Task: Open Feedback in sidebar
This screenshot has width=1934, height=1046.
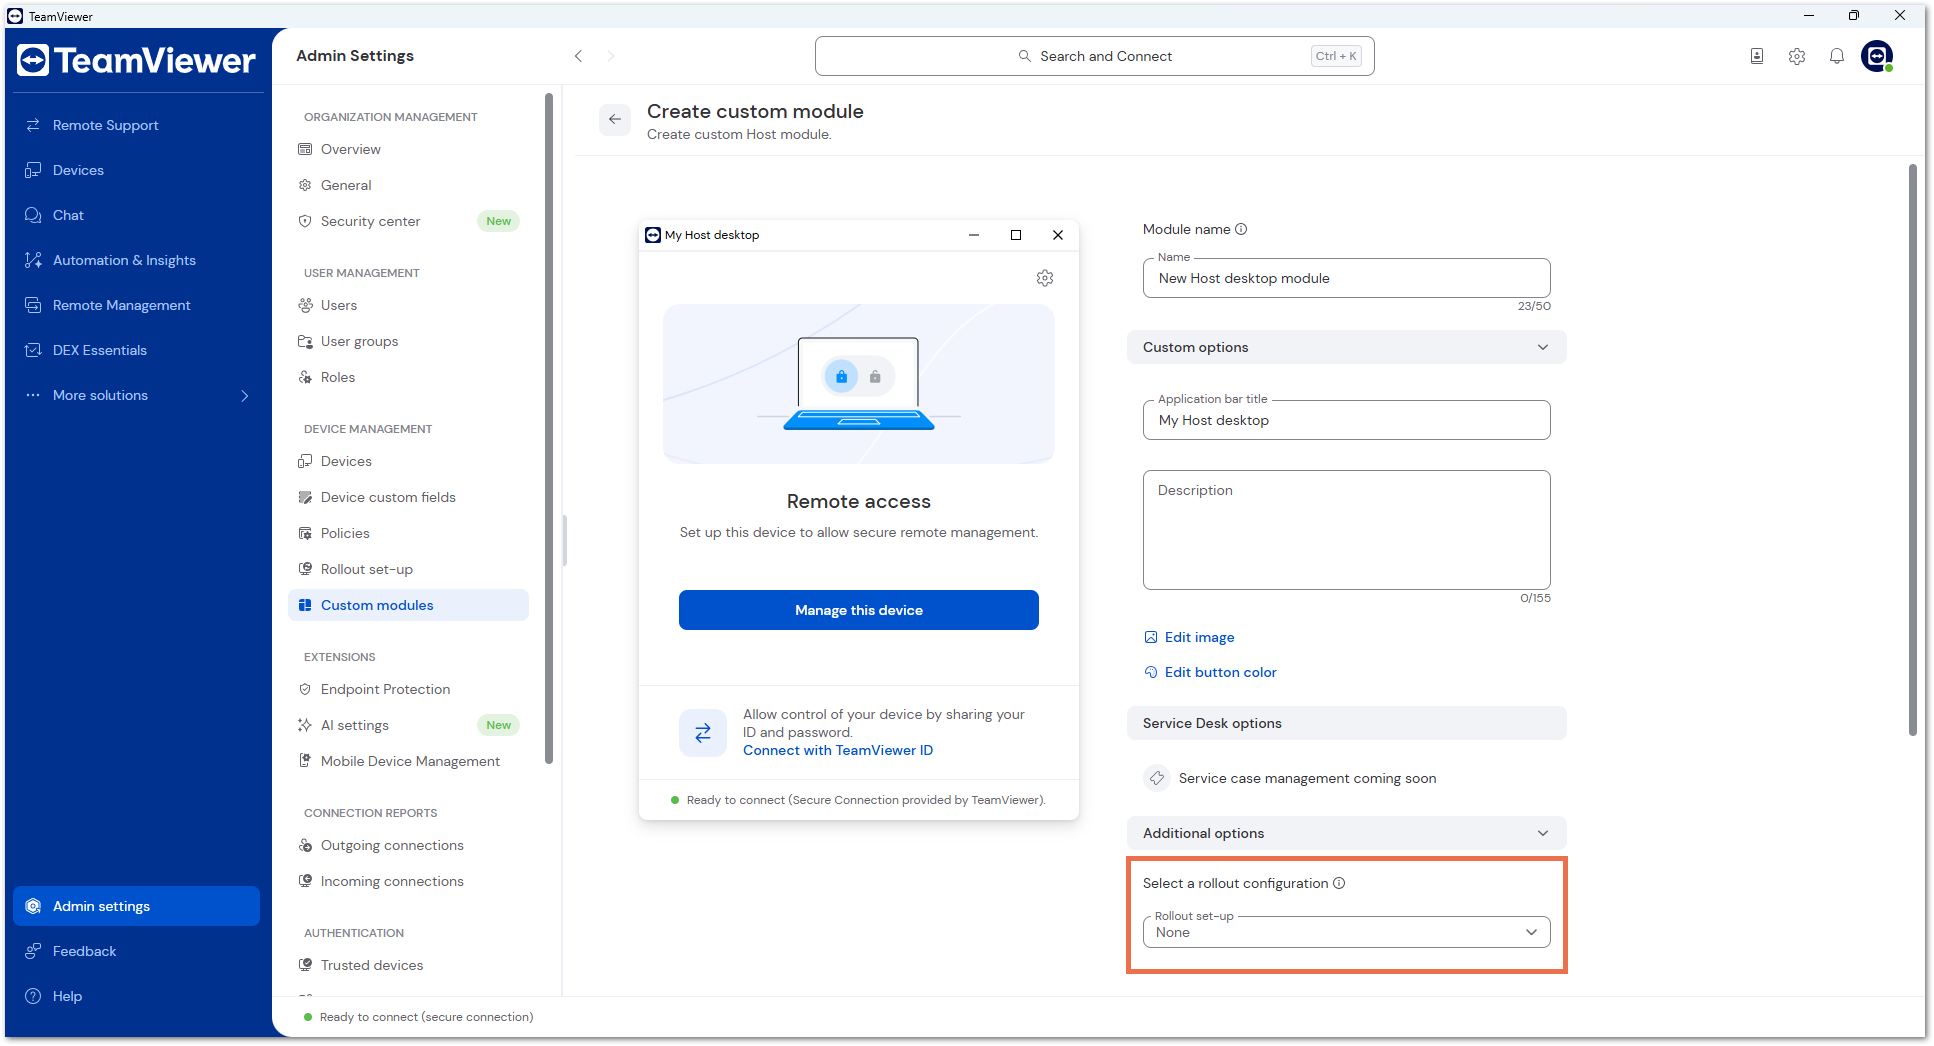Action: point(136,951)
